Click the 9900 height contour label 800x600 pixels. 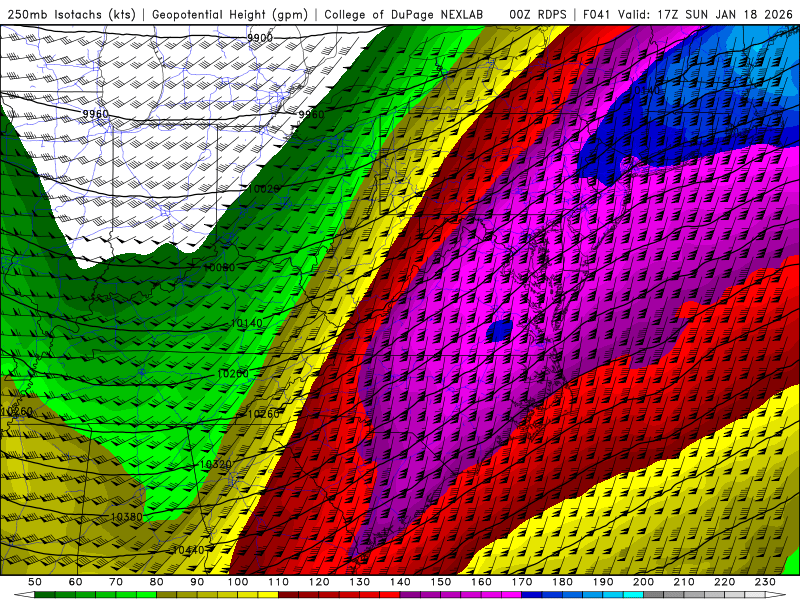[x=260, y=38]
